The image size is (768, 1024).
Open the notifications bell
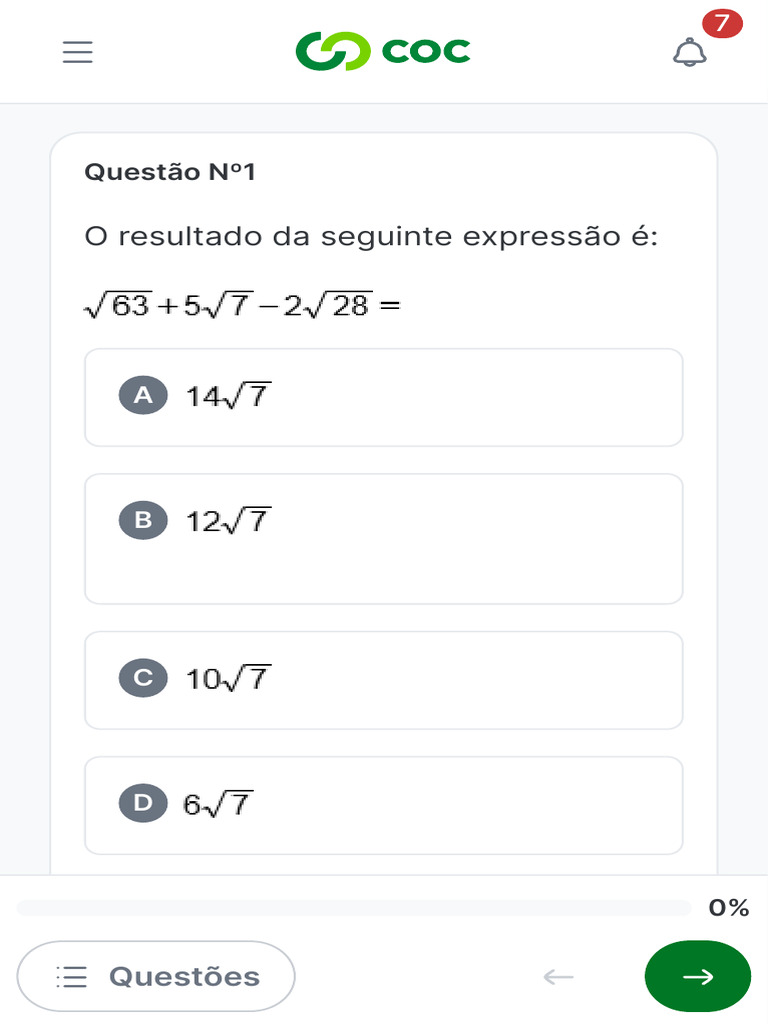(x=689, y=53)
